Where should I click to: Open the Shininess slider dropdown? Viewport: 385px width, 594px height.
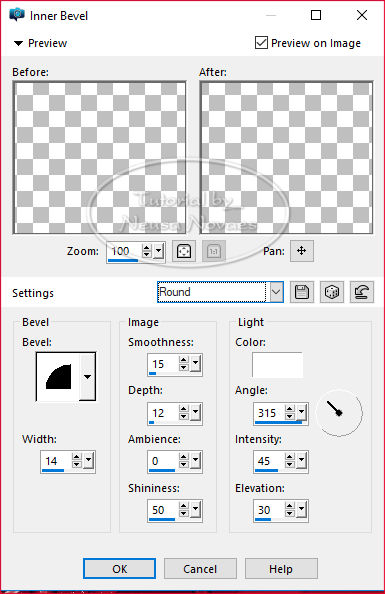195,510
